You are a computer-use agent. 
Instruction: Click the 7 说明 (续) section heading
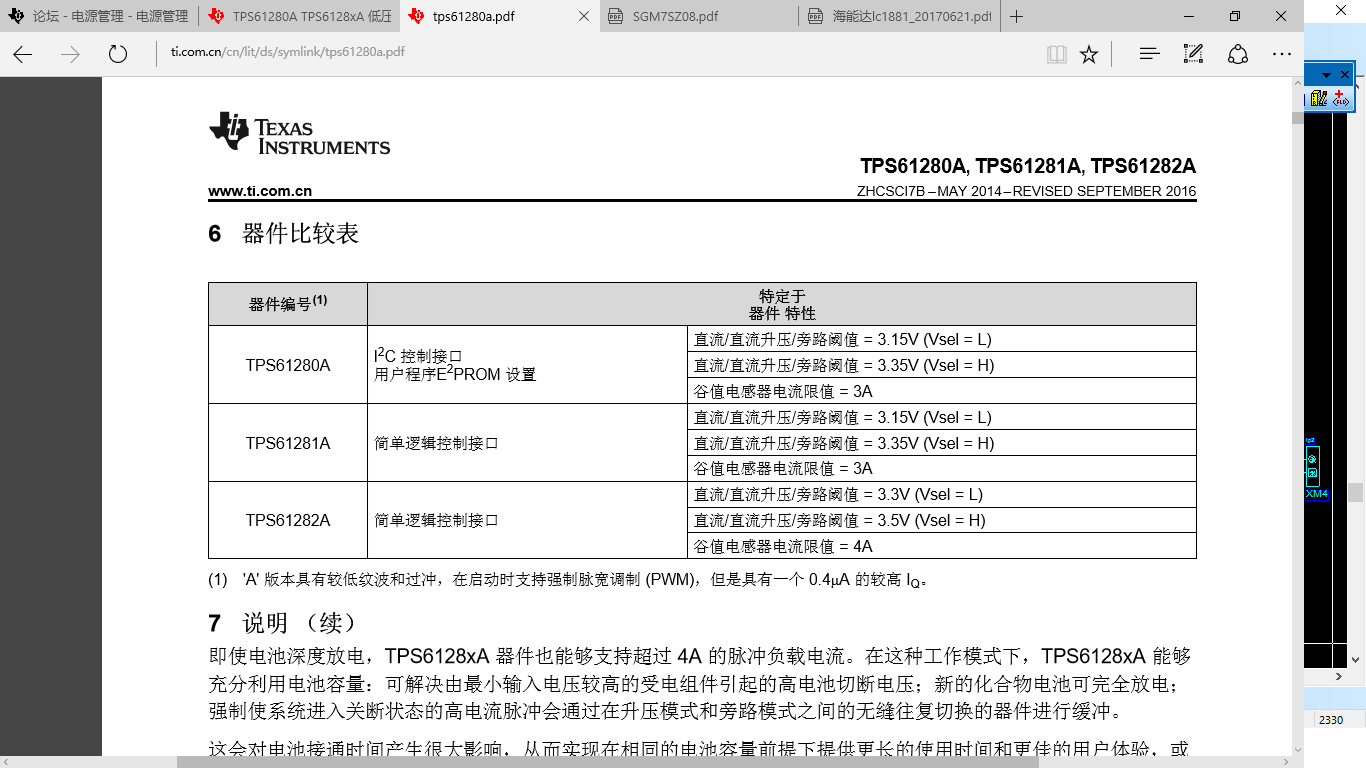pos(282,623)
